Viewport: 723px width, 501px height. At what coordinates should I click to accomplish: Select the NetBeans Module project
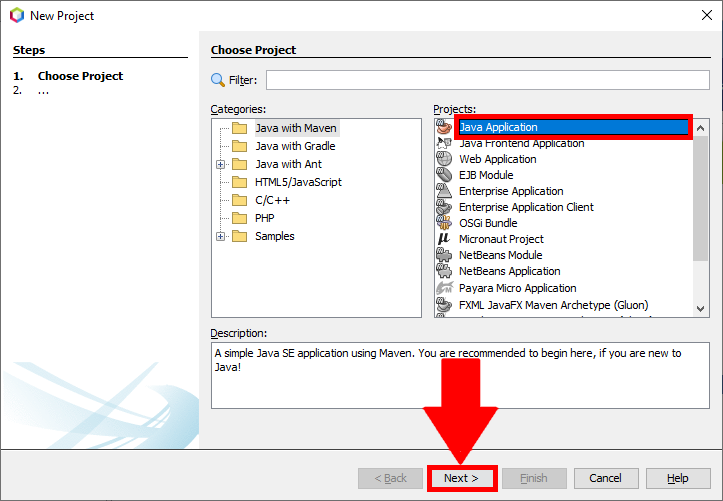coord(500,255)
